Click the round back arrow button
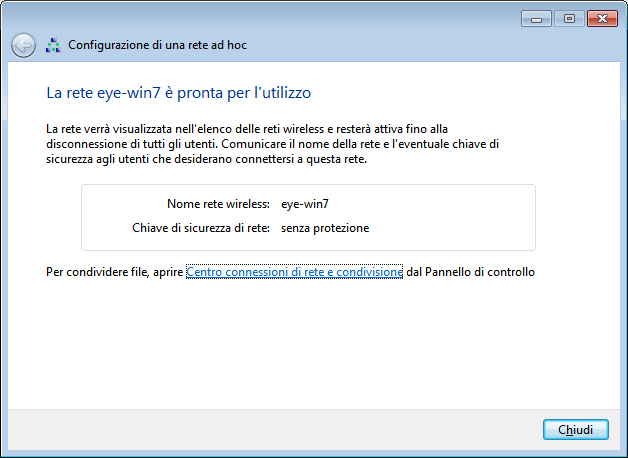628x458 pixels. (23, 45)
